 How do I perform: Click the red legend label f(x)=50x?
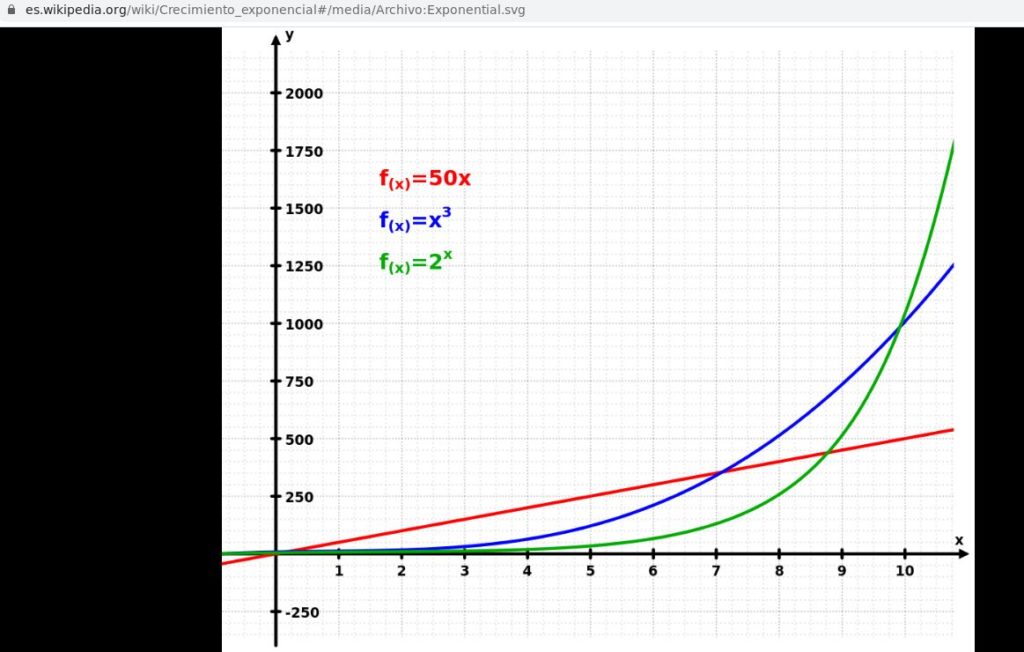click(x=425, y=178)
